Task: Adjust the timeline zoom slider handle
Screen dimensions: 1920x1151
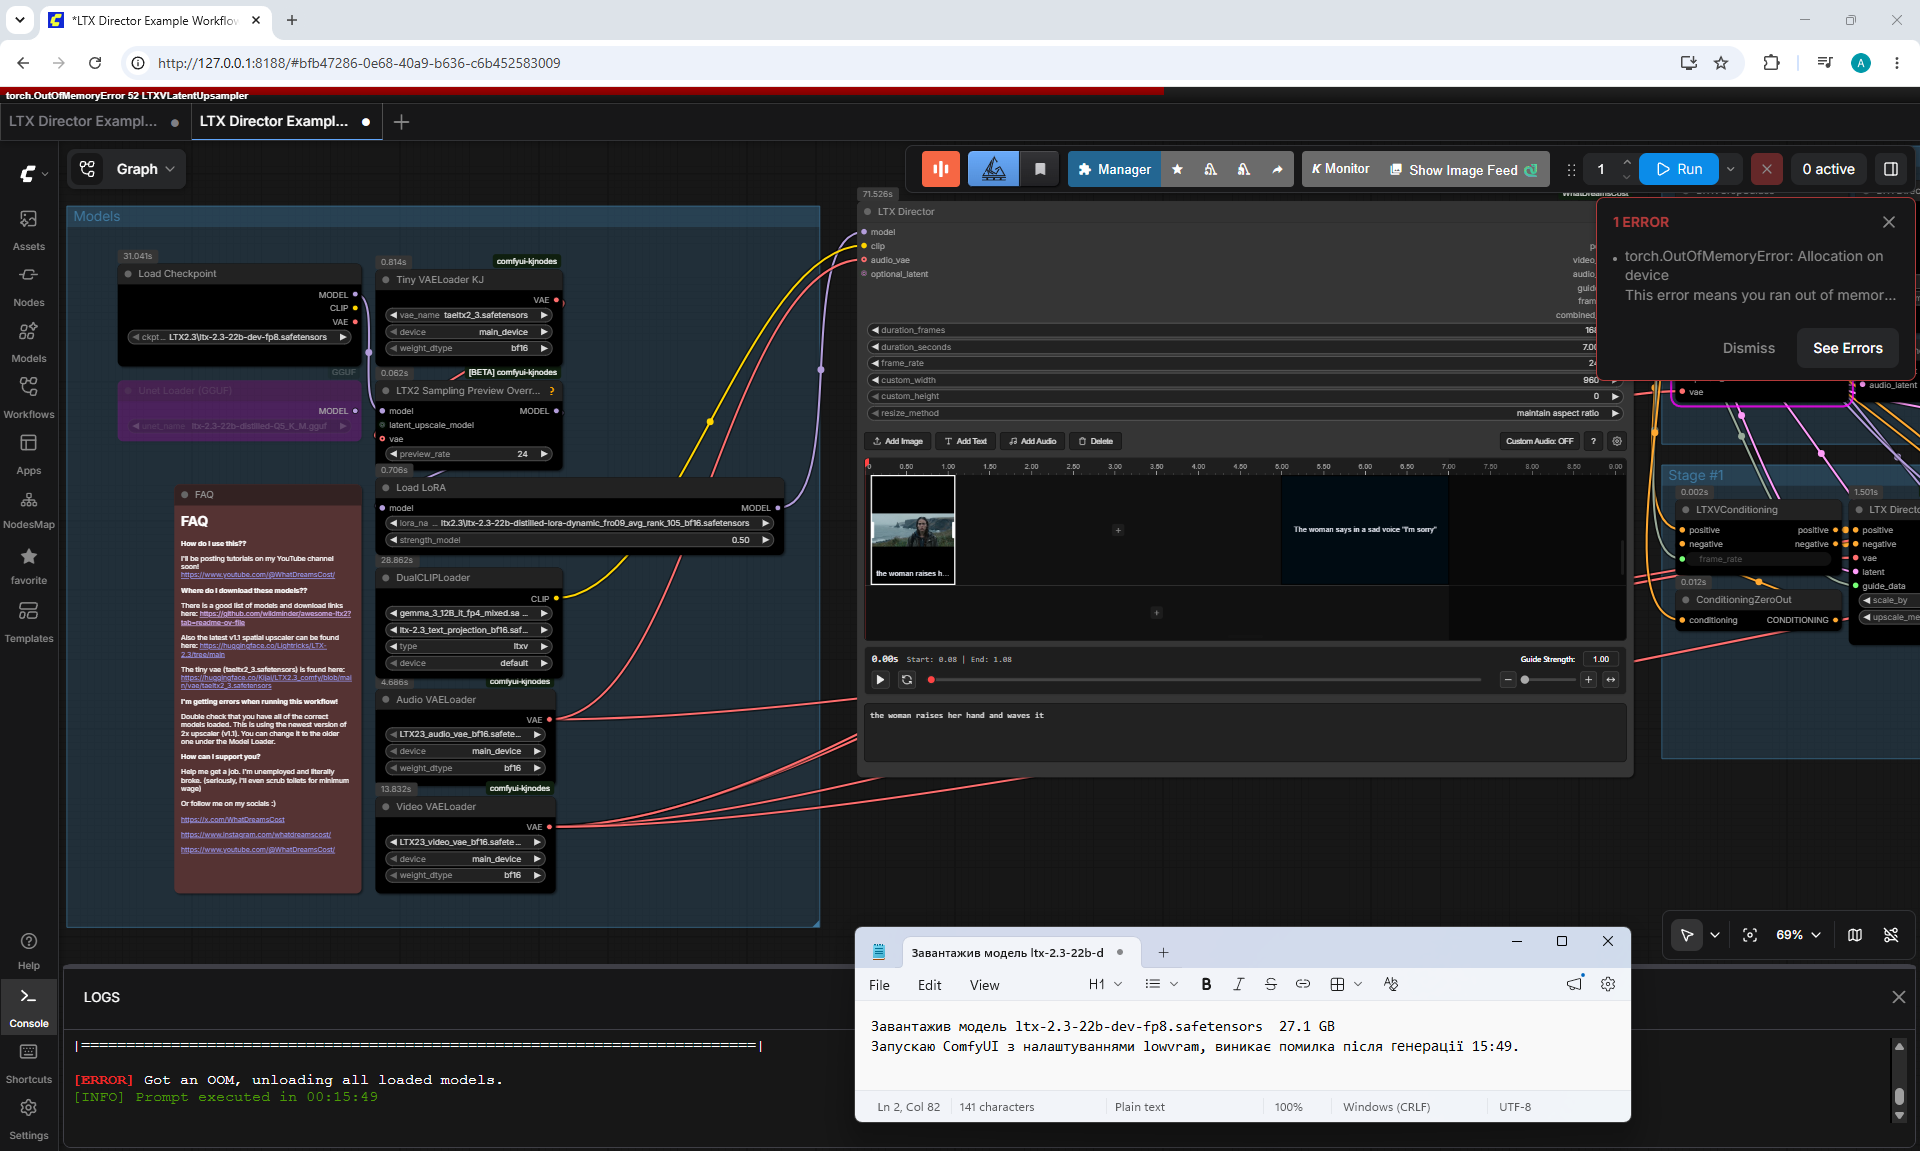Action: coord(1524,680)
